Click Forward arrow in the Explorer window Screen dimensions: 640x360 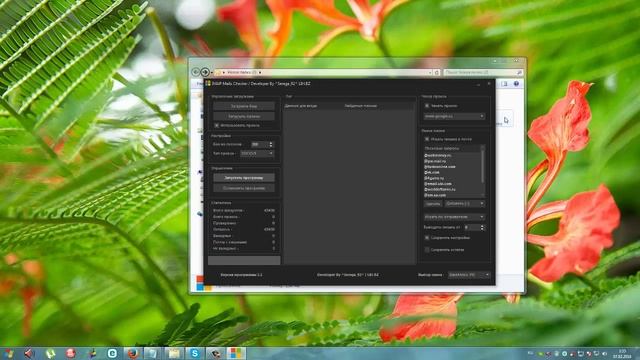(x=205, y=72)
